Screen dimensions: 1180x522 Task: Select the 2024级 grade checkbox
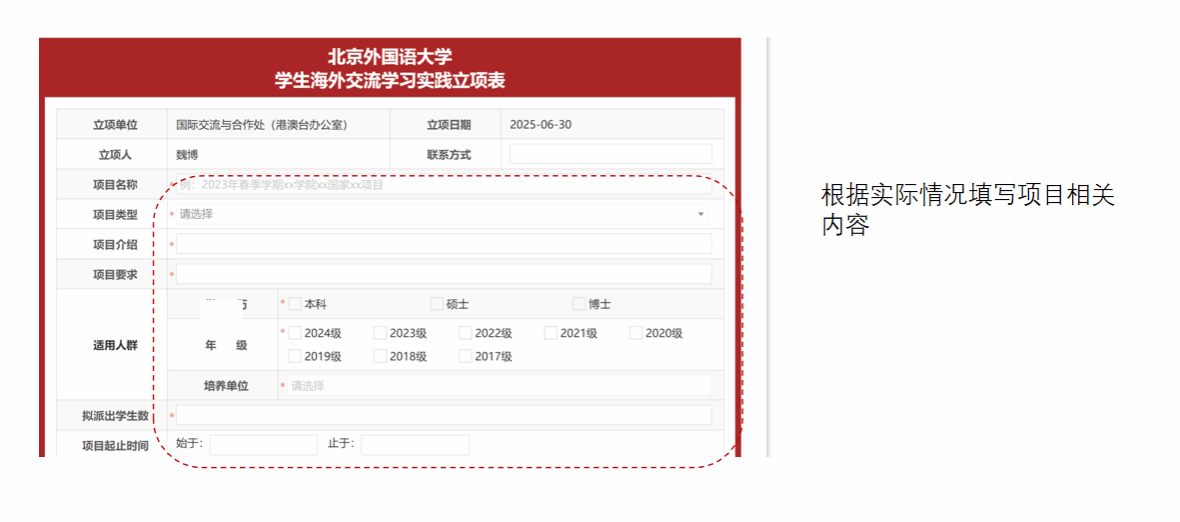click(x=295, y=333)
